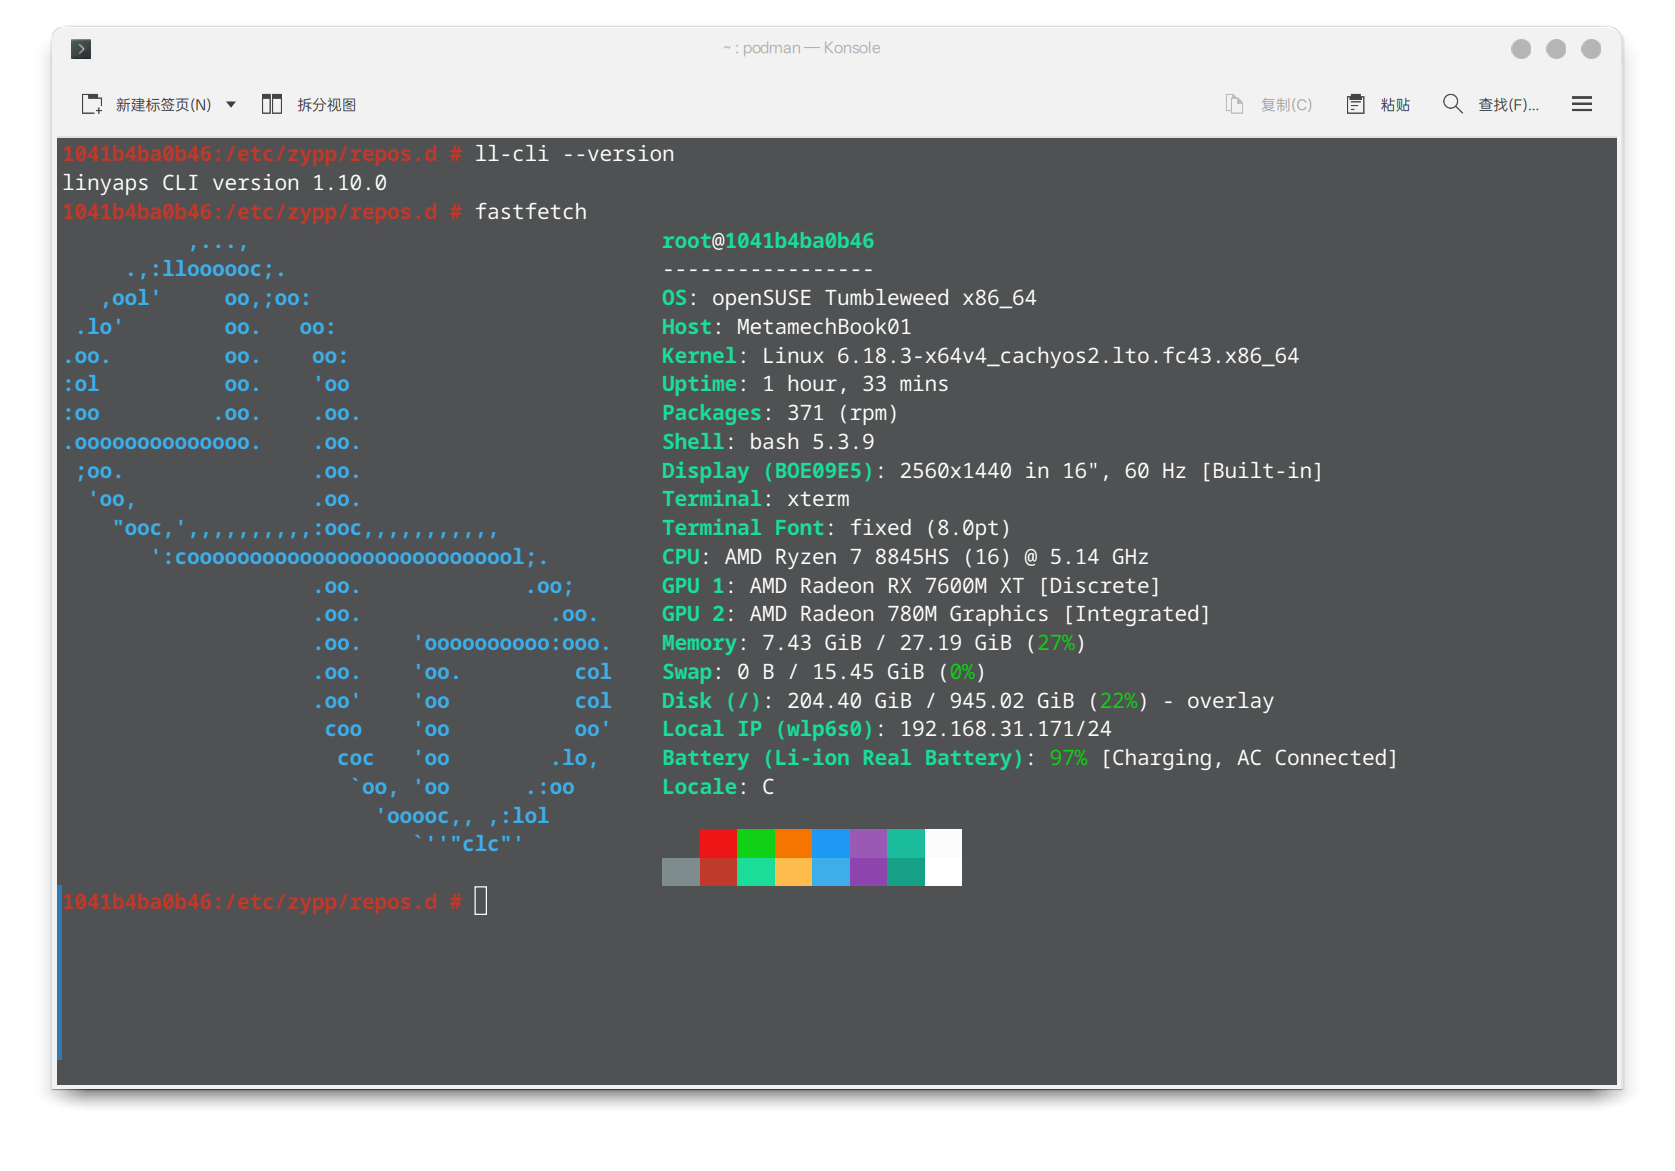Click the terminal cursor at the last prompt

pos(481,901)
